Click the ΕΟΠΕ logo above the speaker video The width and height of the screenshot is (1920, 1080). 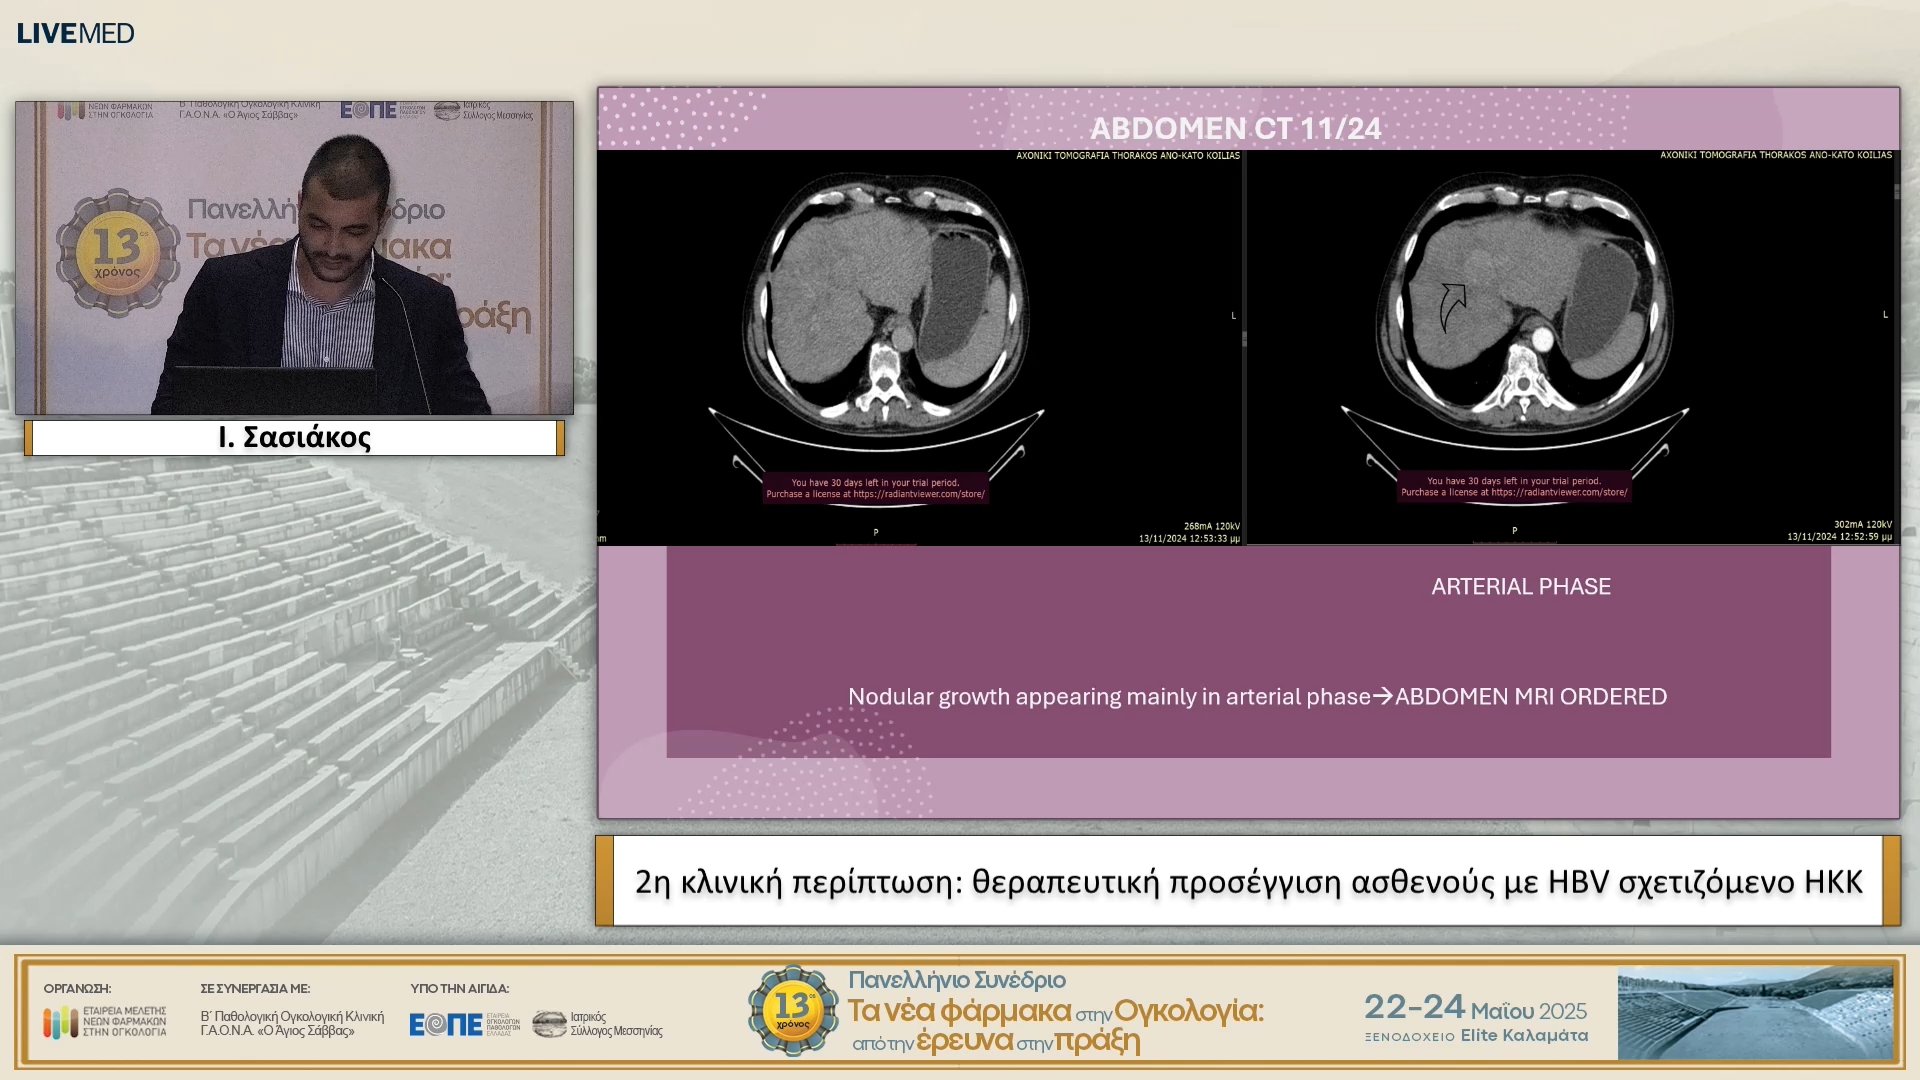(x=368, y=110)
